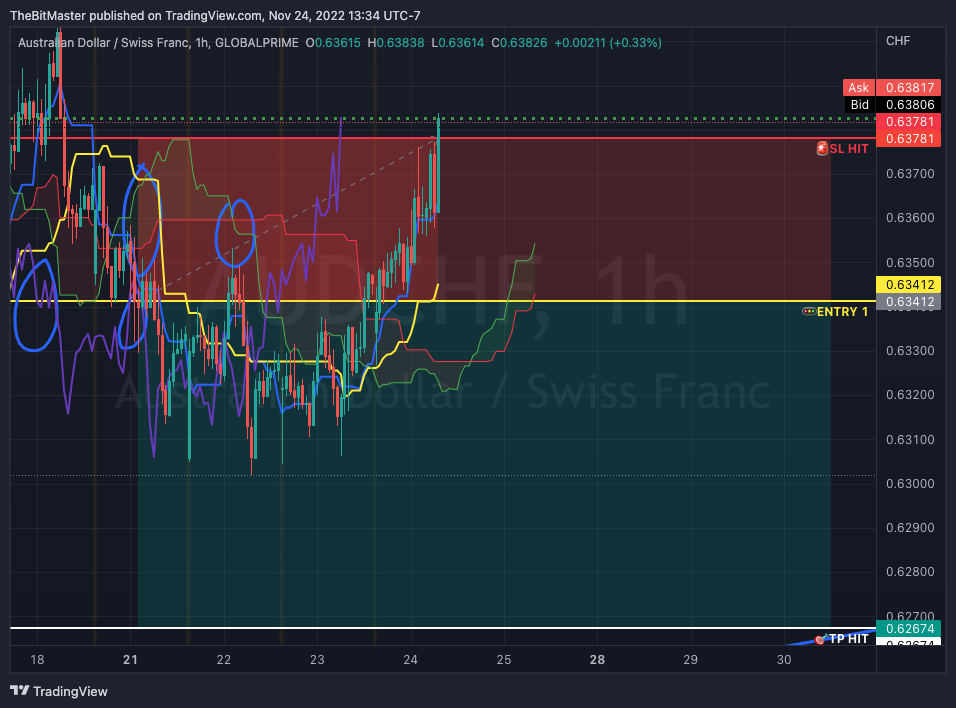Click date 28 on time axis
This screenshot has width=956, height=708.
click(598, 660)
